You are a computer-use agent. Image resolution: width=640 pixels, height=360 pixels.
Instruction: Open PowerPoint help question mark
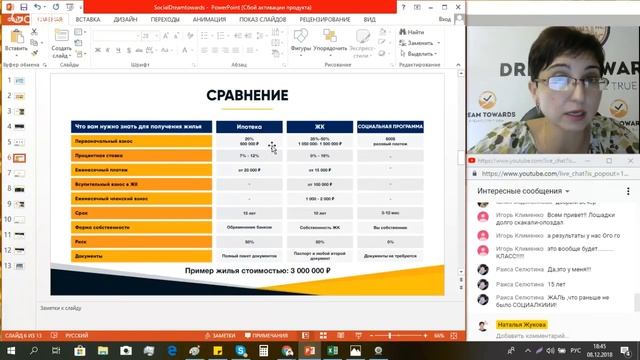[x=403, y=7]
